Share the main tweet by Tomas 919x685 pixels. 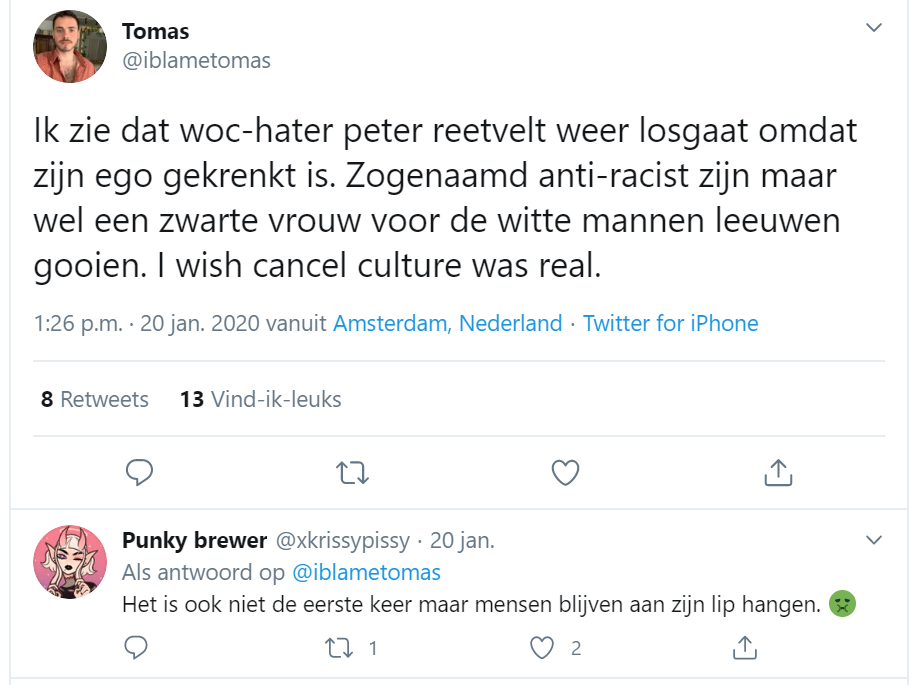778,472
